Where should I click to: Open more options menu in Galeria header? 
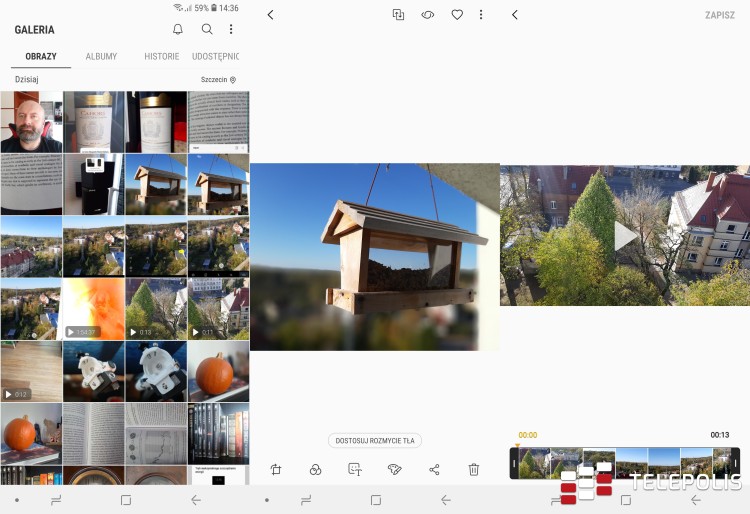click(231, 30)
